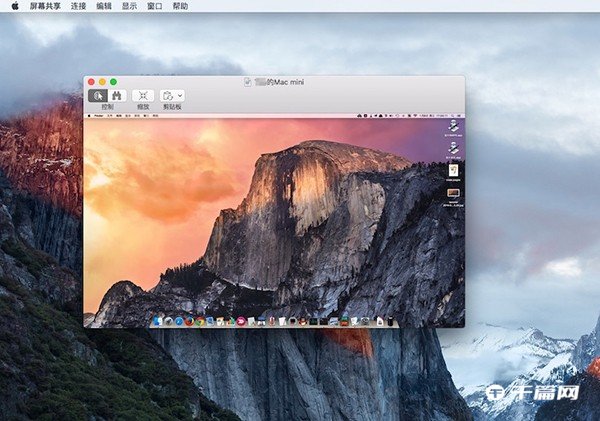Expand the 剪贴板 clipboard dropdown

pyautogui.click(x=172, y=95)
